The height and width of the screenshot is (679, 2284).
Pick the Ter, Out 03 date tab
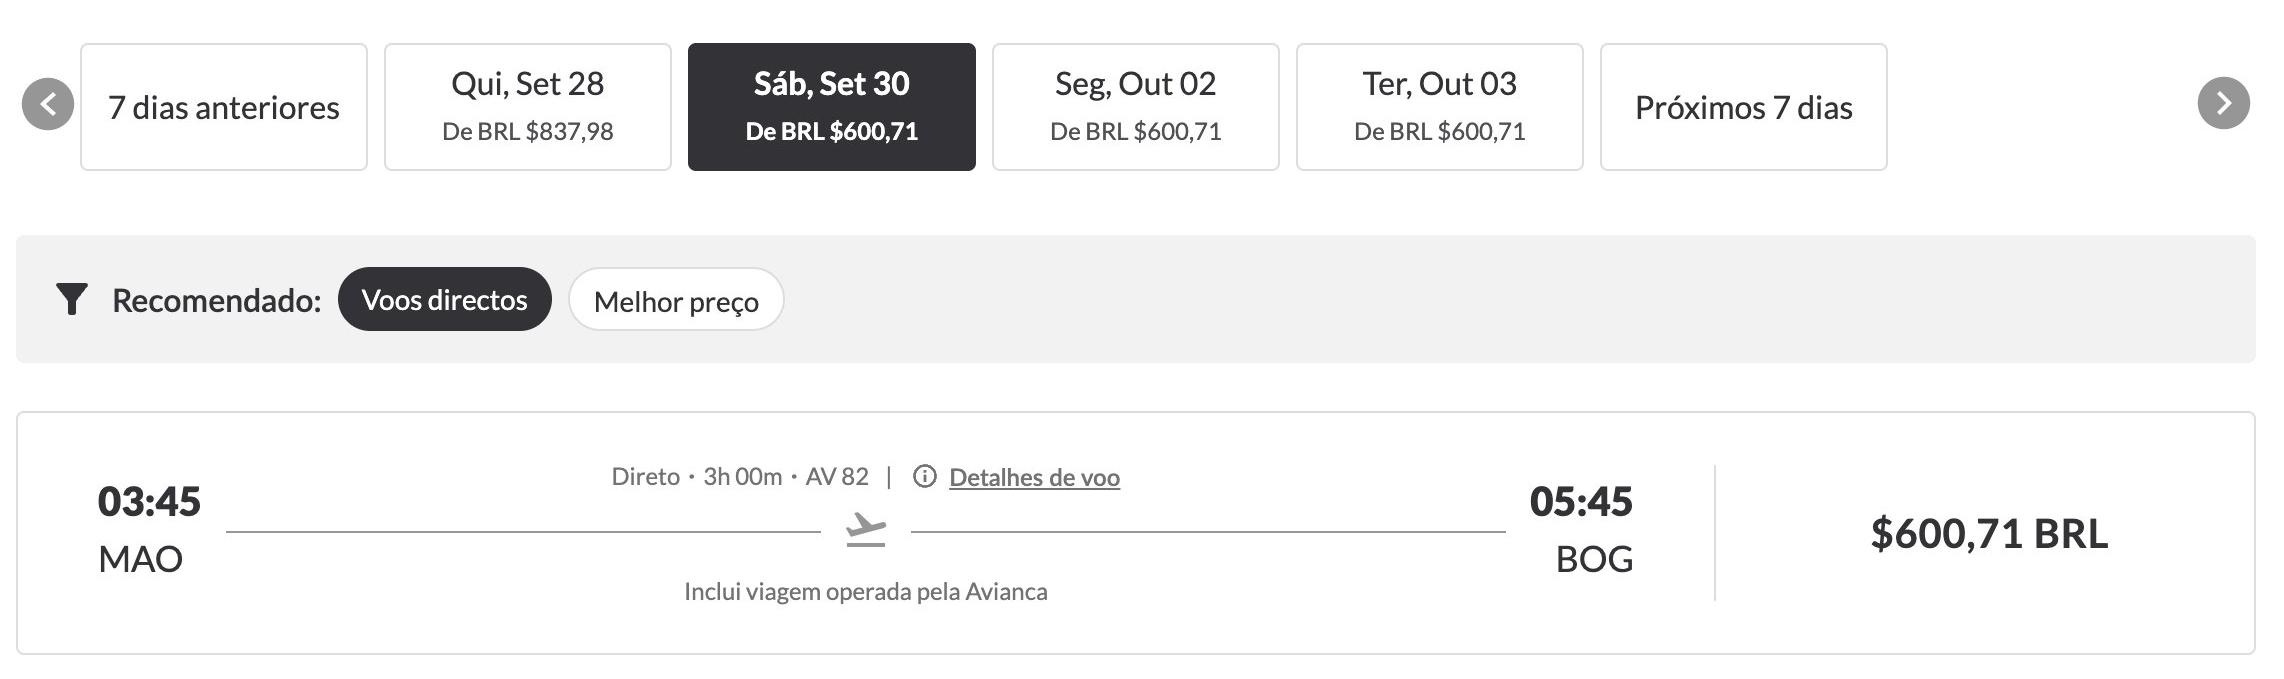(x=1440, y=107)
